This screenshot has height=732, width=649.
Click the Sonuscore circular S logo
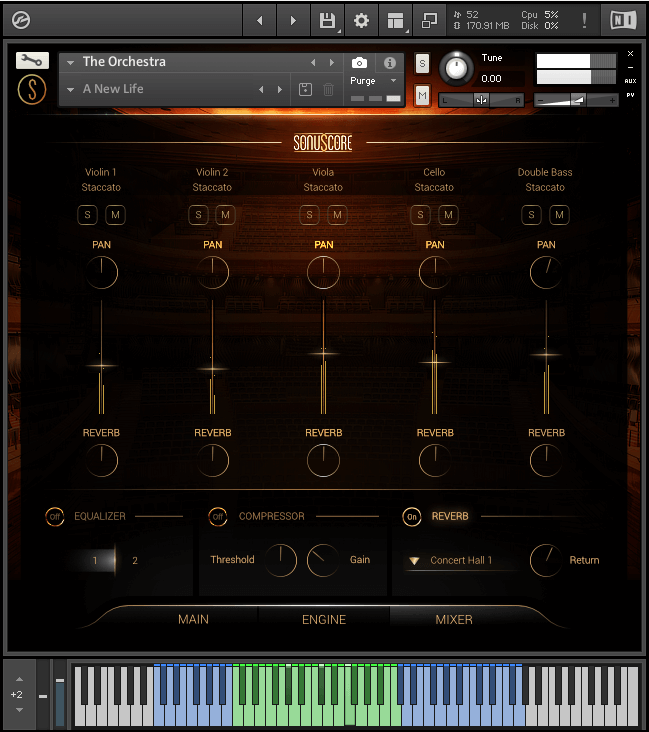pyautogui.click(x=32, y=90)
